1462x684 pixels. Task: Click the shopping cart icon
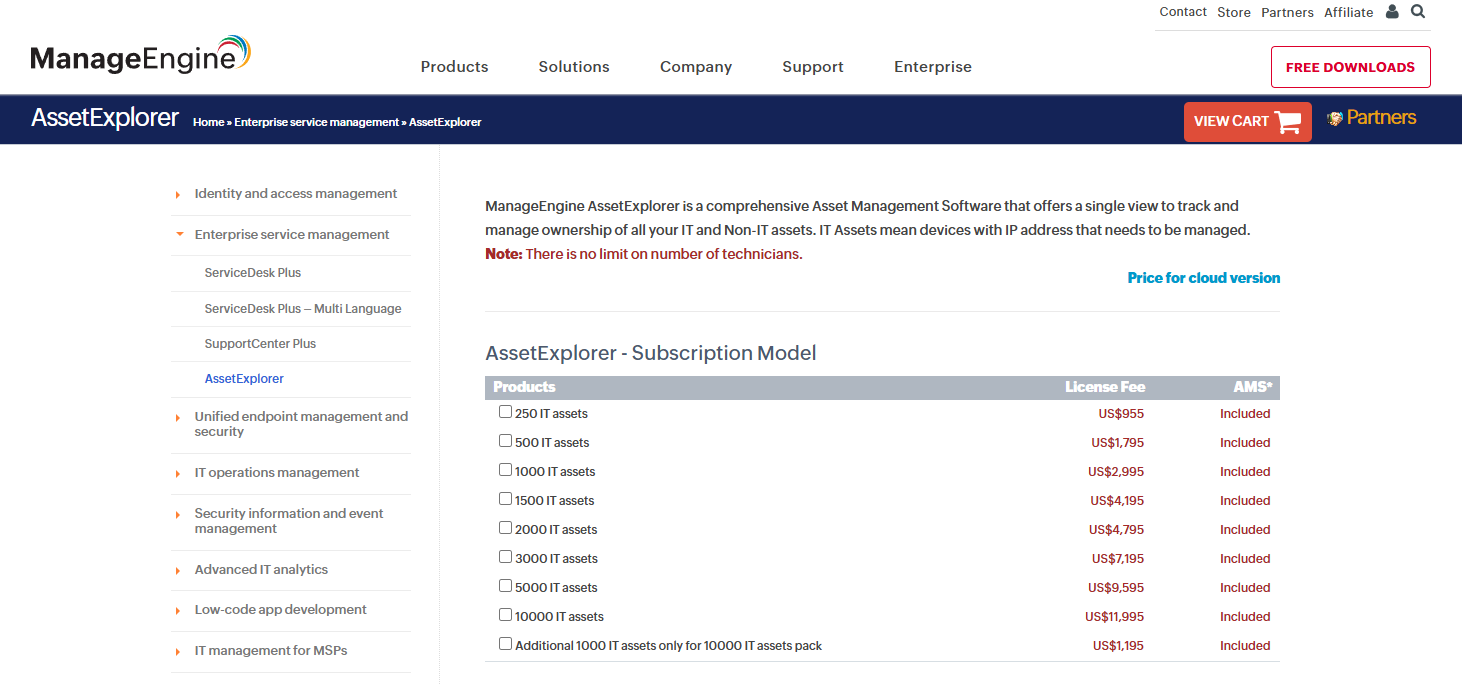pyautogui.click(x=1288, y=122)
